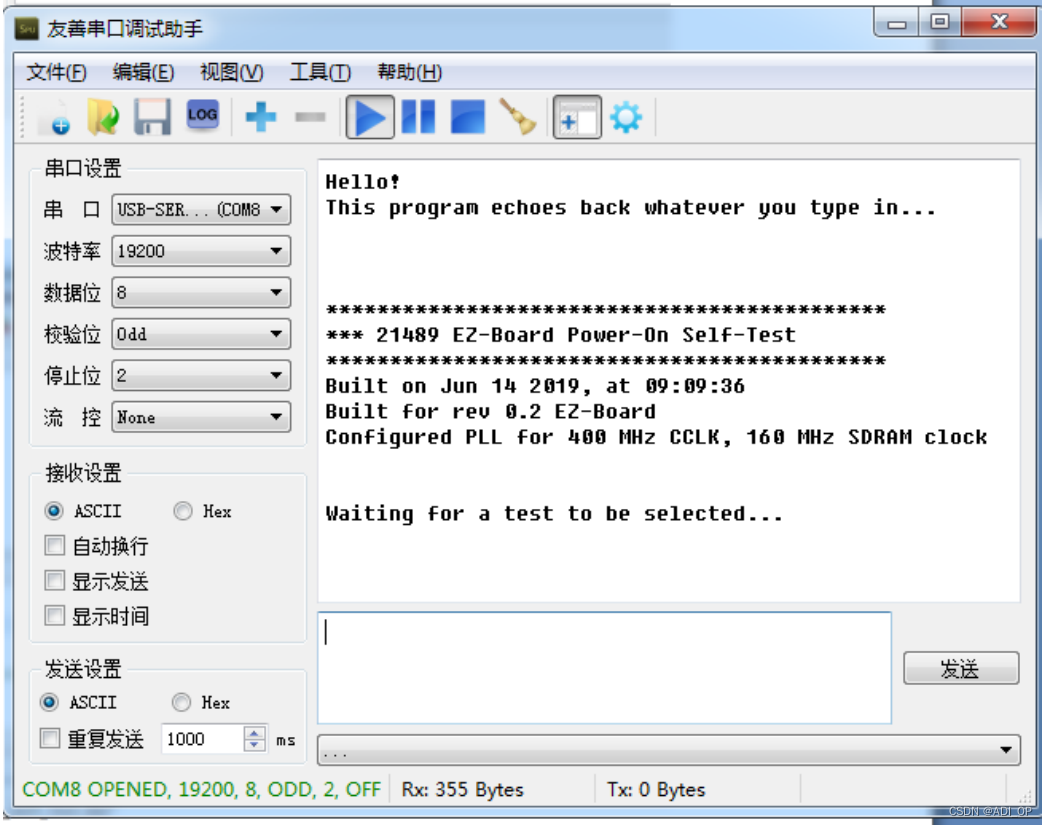
Task: Click the add-window toolbar icon
Action: pyautogui.click(x=577, y=118)
